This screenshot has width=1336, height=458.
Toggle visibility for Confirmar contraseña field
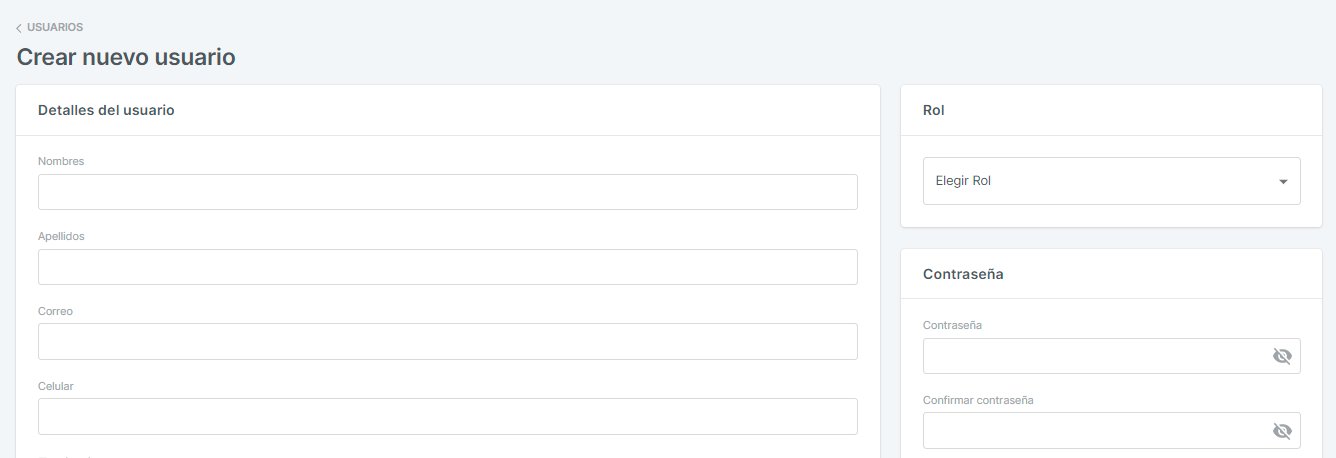tap(1282, 431)
